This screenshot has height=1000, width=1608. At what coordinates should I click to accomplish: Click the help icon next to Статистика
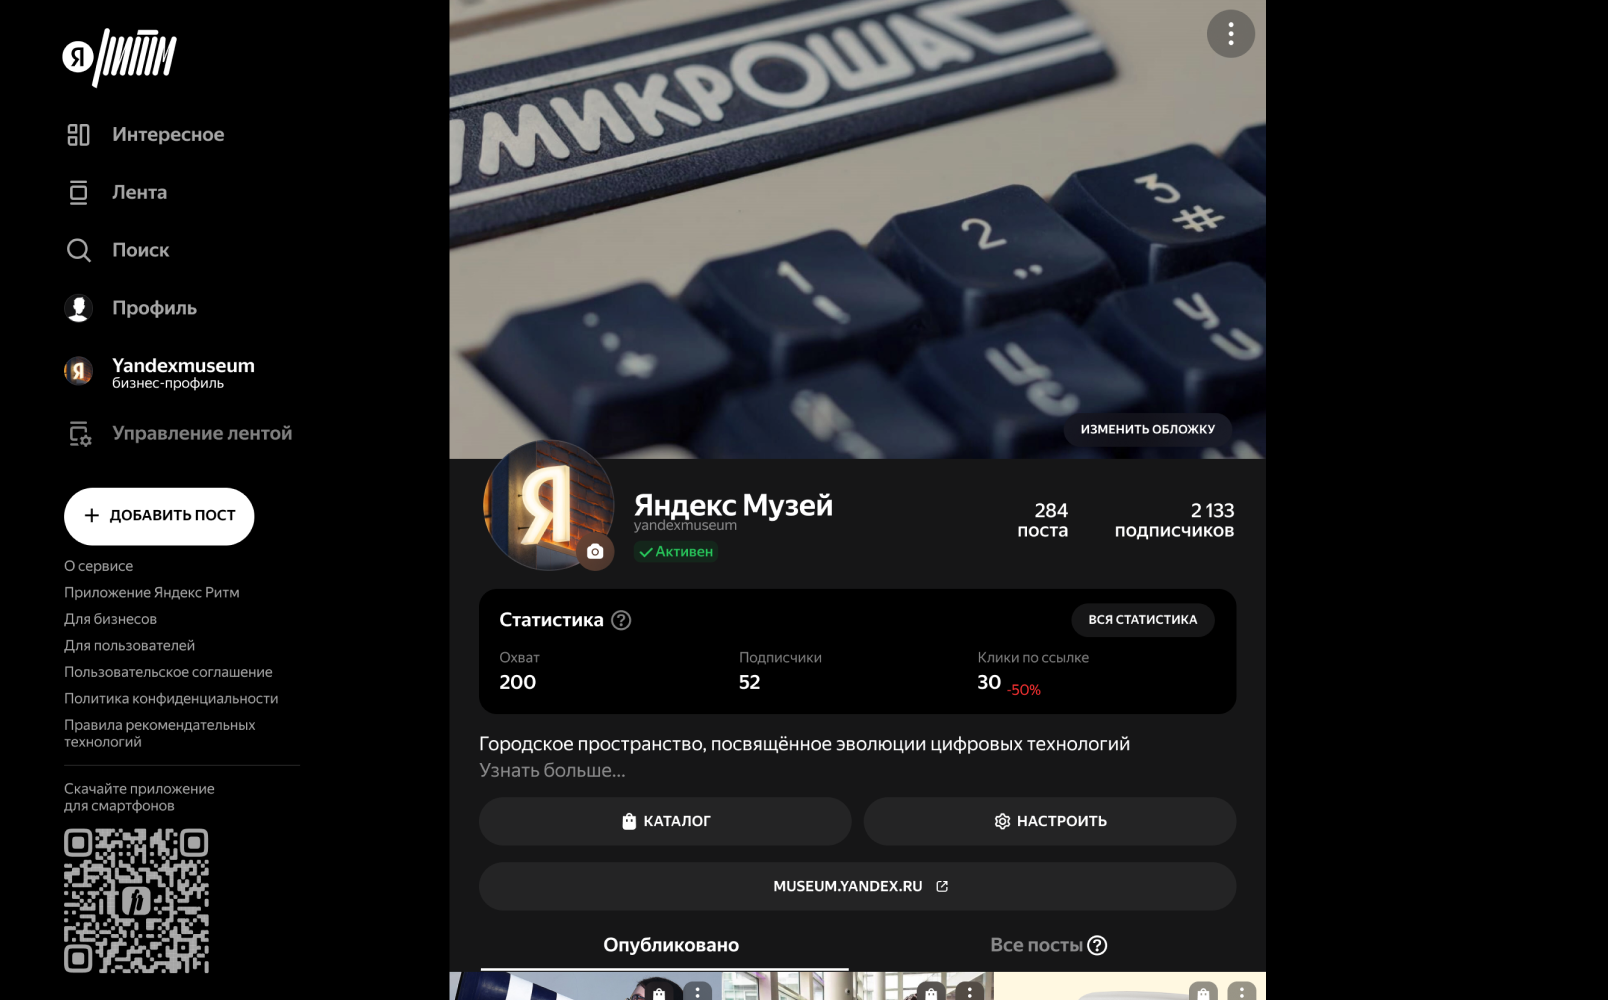(621, 620)
